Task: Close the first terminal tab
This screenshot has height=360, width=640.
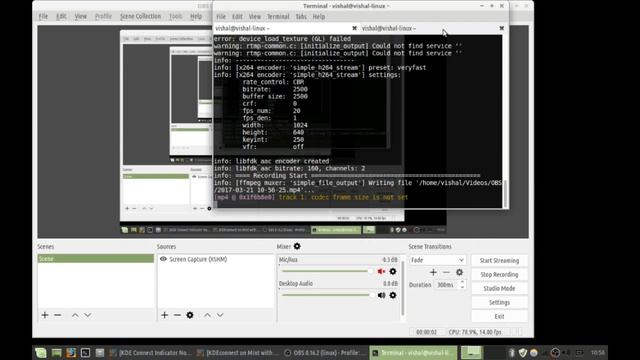Action: [354, 28]
